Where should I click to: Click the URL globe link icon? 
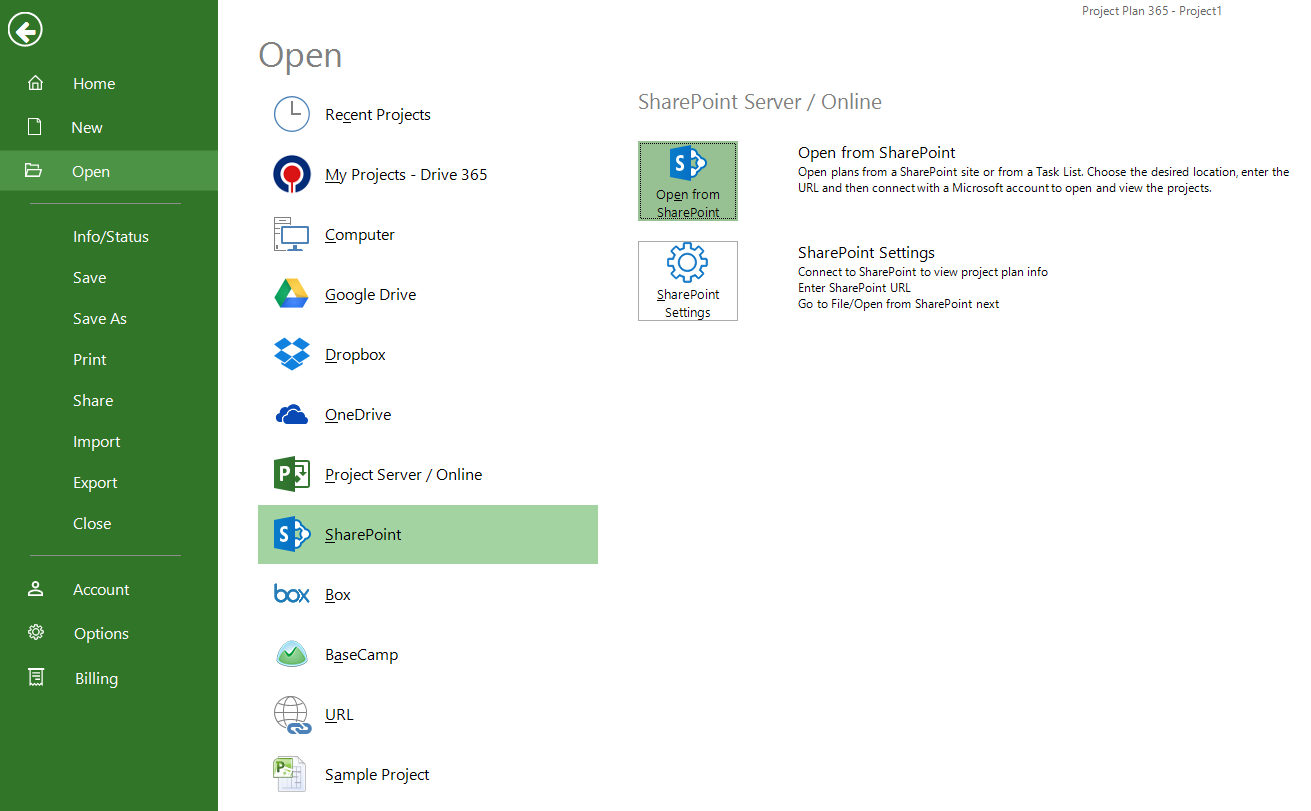tap(292, 715)
